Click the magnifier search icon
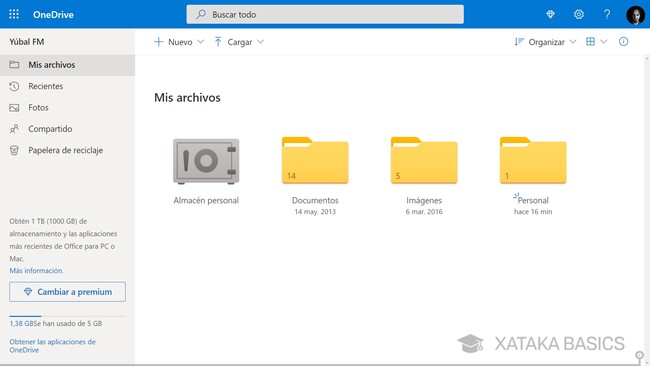Screen dimensions: 650x366 201,15
